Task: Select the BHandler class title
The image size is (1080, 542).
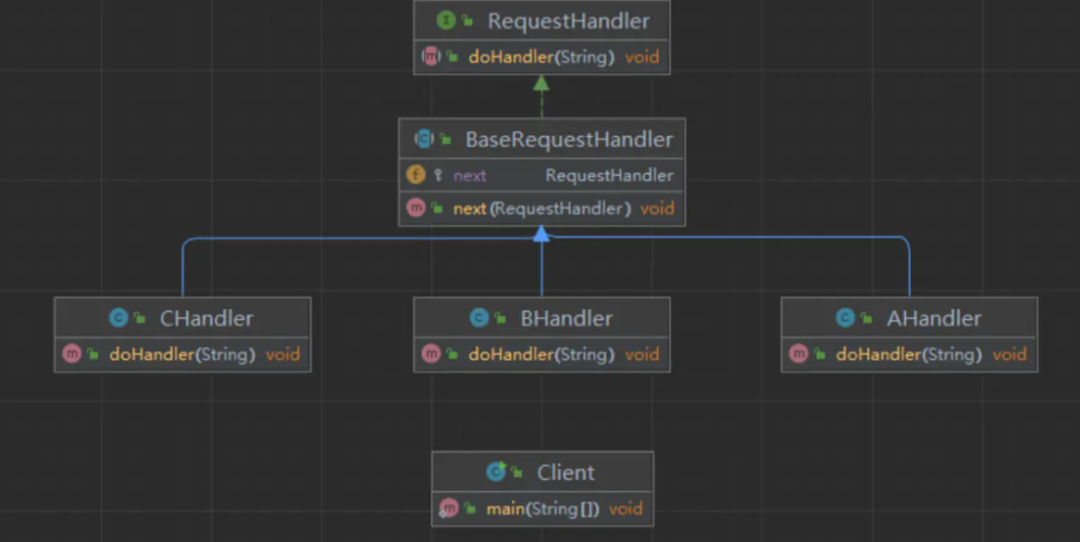Action: pyautogui.click(x=566, y=318)
